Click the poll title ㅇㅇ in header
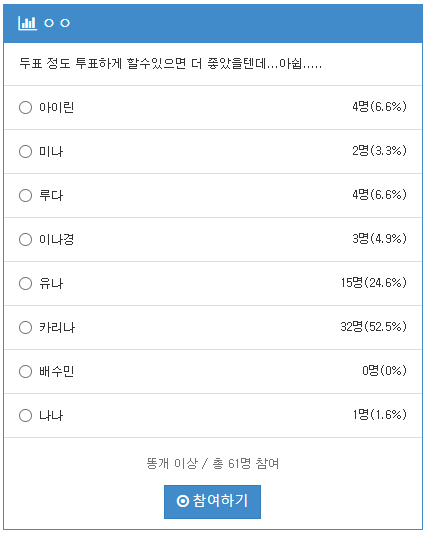Image resolution: width=429 pixels, height=536 pixels. (57, 23)
